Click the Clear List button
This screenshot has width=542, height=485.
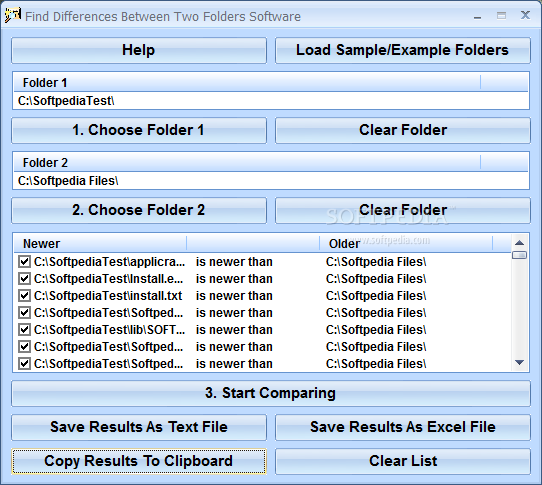pyautogui.click(x=403, y=461)
